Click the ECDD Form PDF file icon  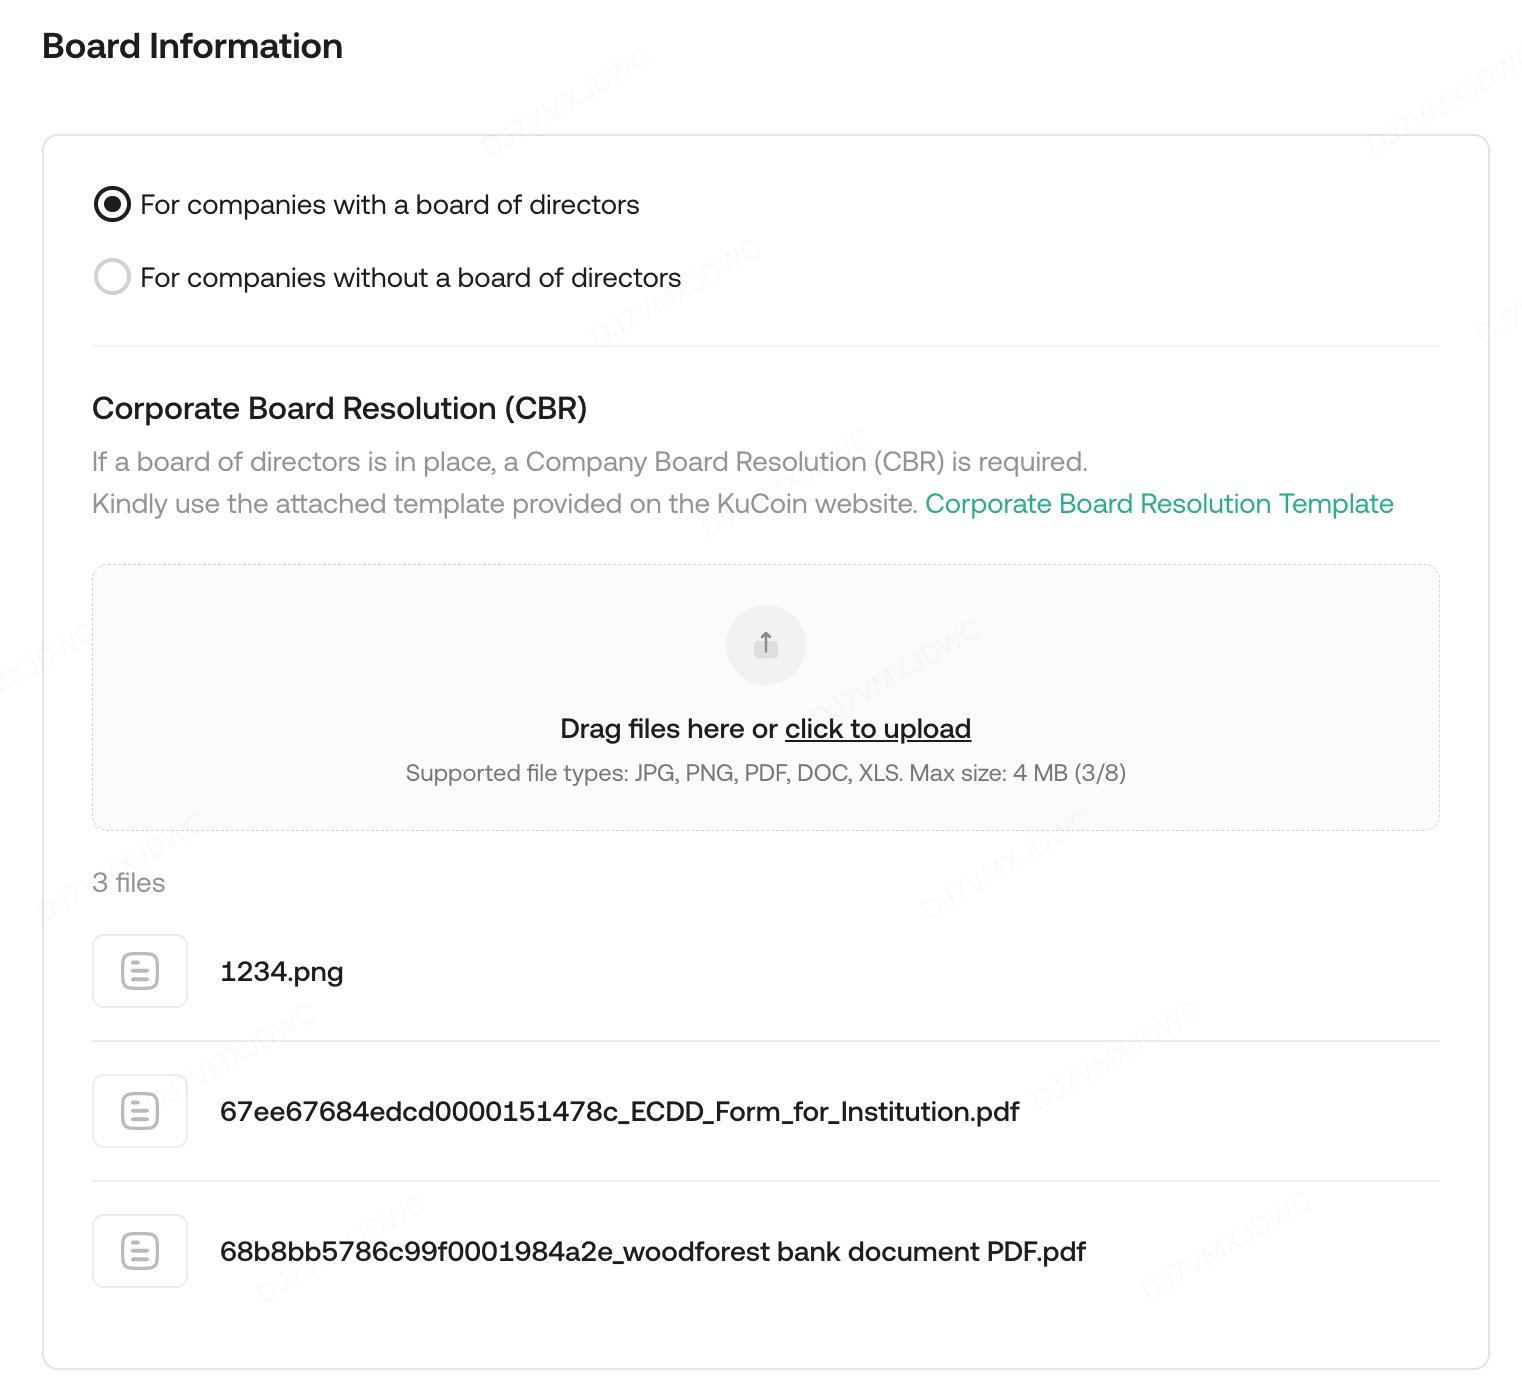pyautogui.click(x=140, y=1111)
